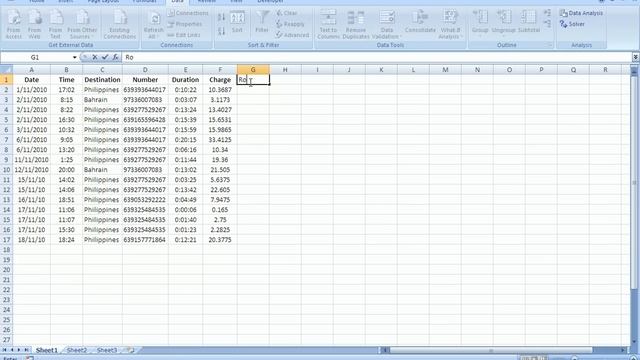Select the charge cell 0.165
Screen dimensions: 640x360
pos(220,210)
